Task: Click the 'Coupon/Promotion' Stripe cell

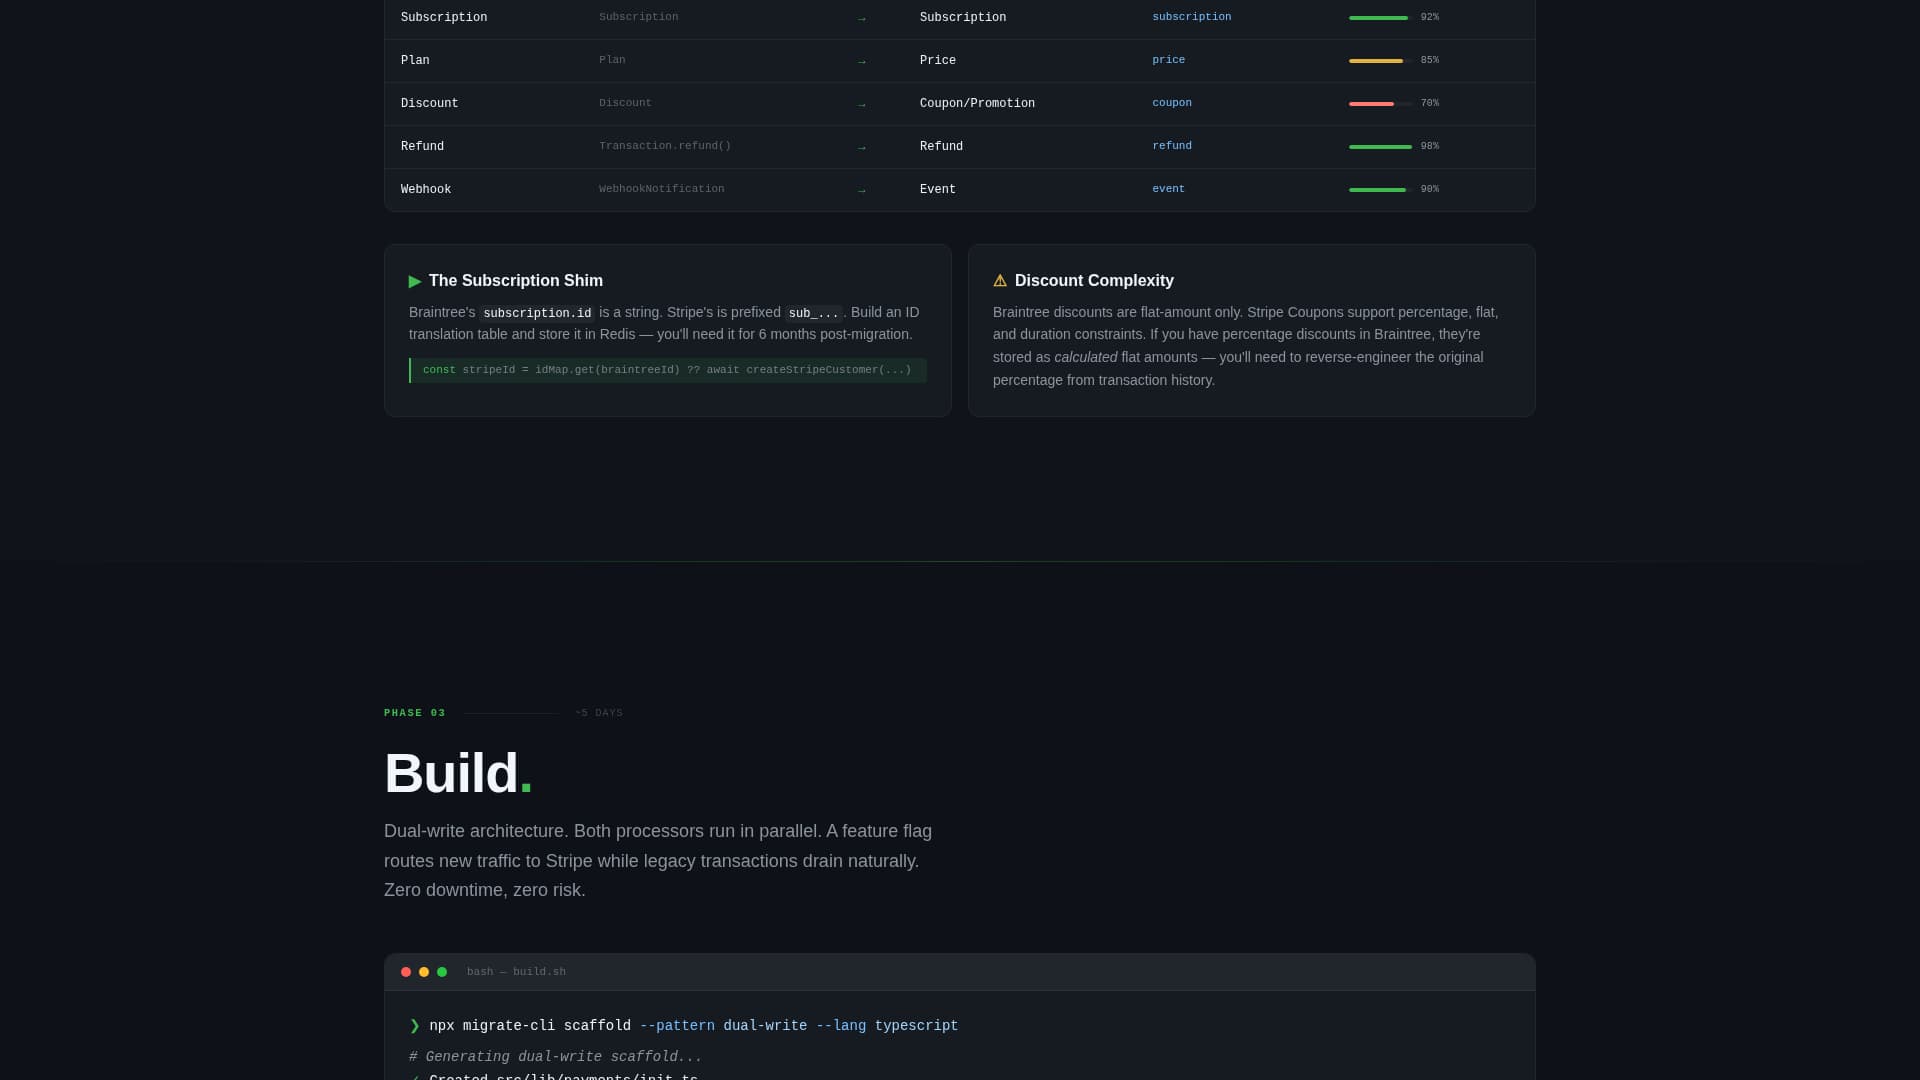Action: (977, 104)
